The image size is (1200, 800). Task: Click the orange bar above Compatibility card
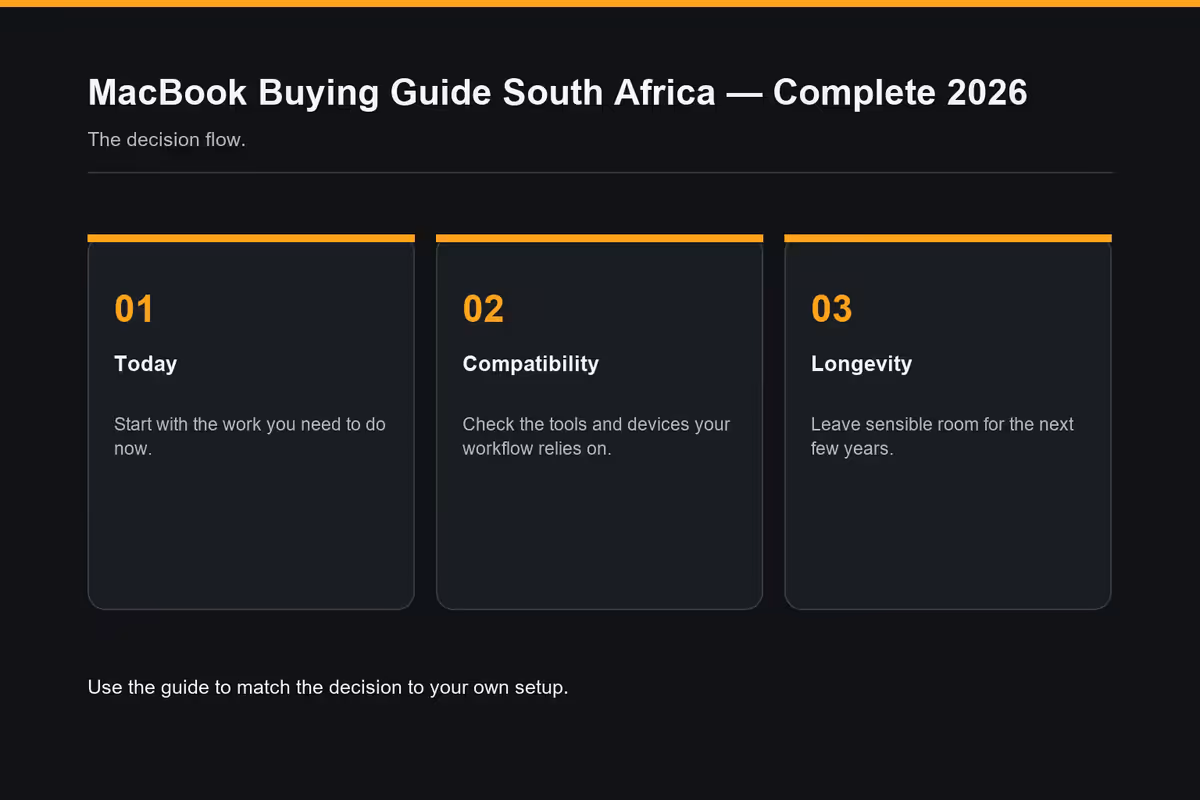pos(599,238)
